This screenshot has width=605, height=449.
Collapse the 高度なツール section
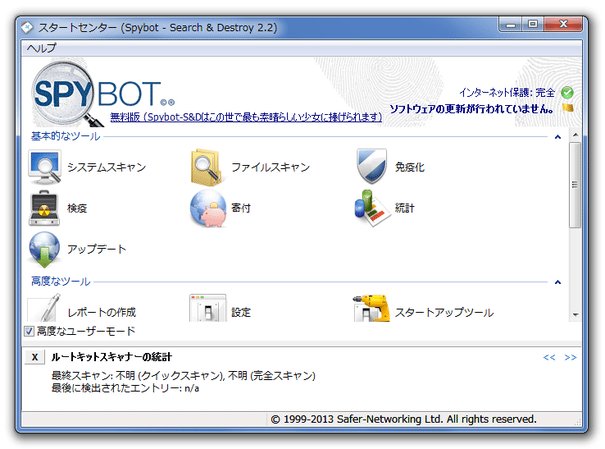(x=558, y=282)
